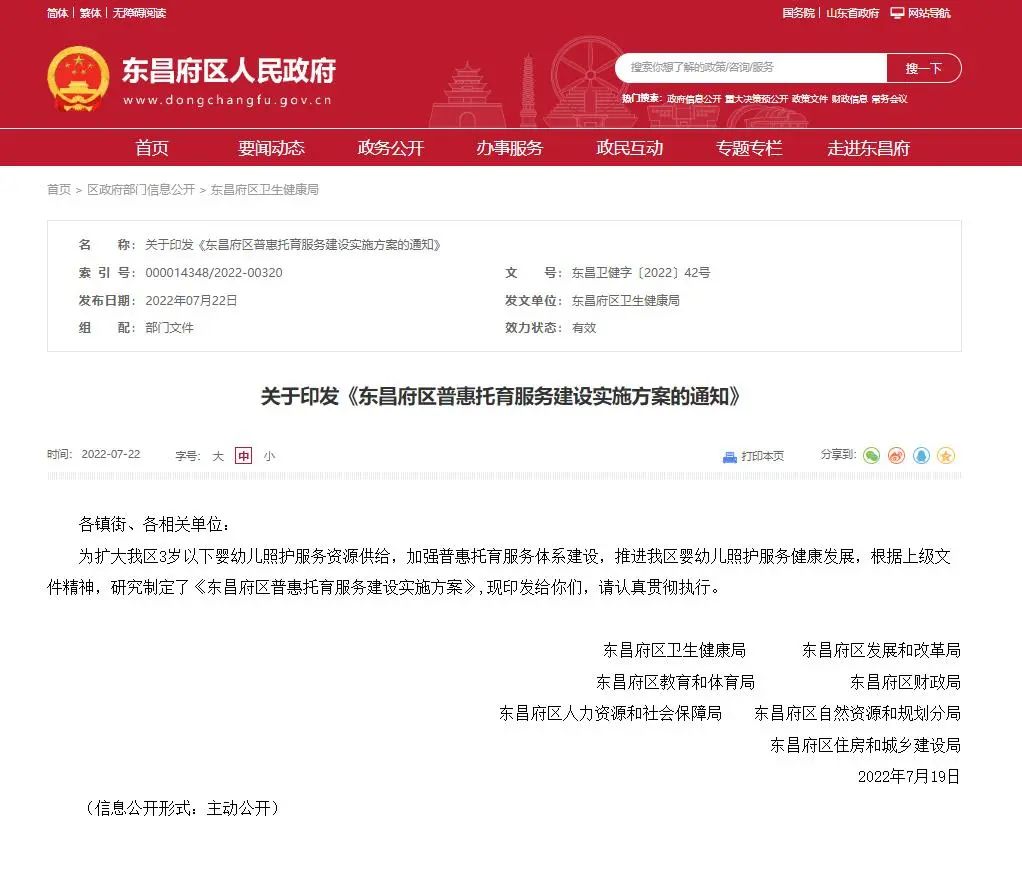
Task: Click signatory 东昌府区自然资源和规划分局
Action: tap(857, 713)
